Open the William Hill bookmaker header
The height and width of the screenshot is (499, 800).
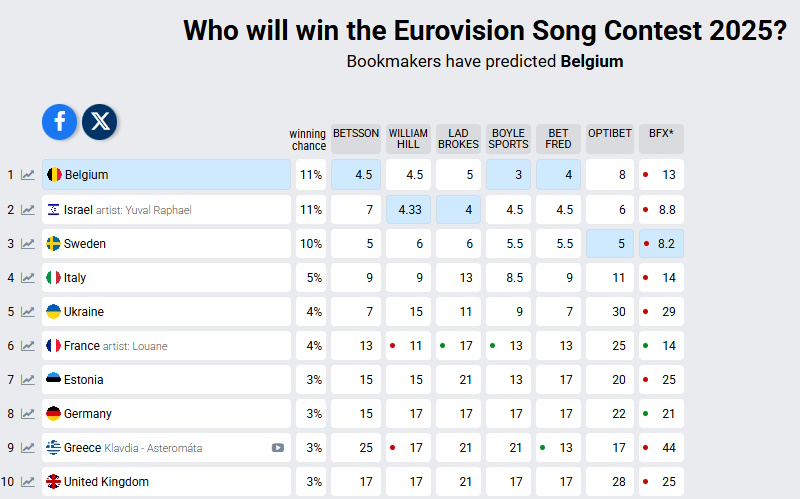(x=408, y=138)
